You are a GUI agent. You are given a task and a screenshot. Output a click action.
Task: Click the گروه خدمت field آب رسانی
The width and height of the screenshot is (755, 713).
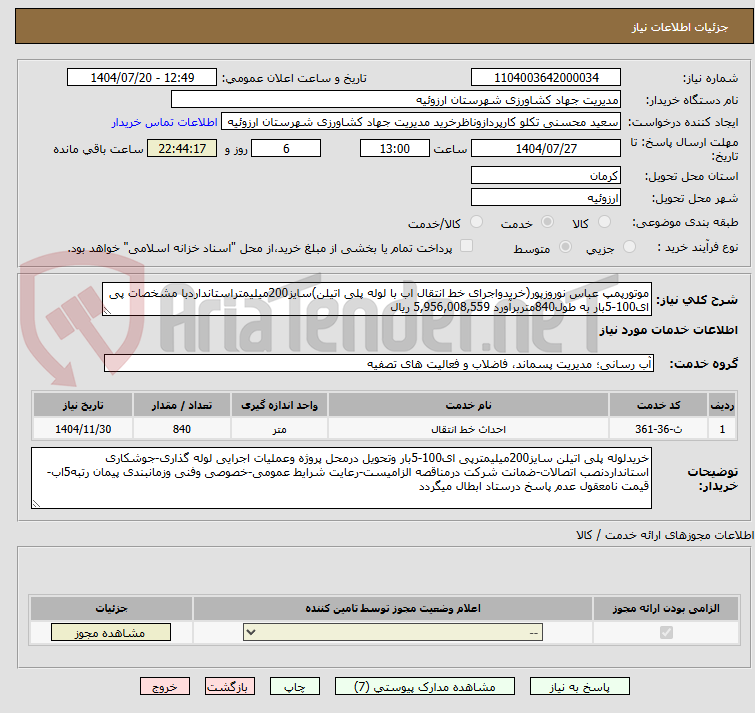click(379, 363)
